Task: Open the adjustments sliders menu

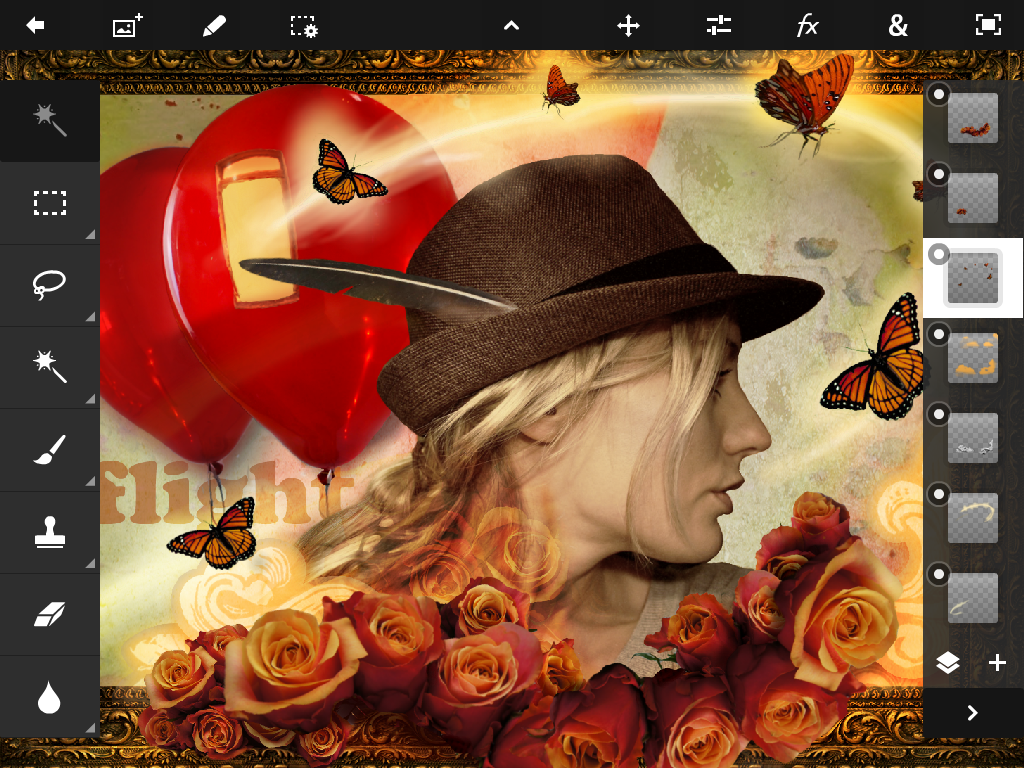Action: (718, 26)
